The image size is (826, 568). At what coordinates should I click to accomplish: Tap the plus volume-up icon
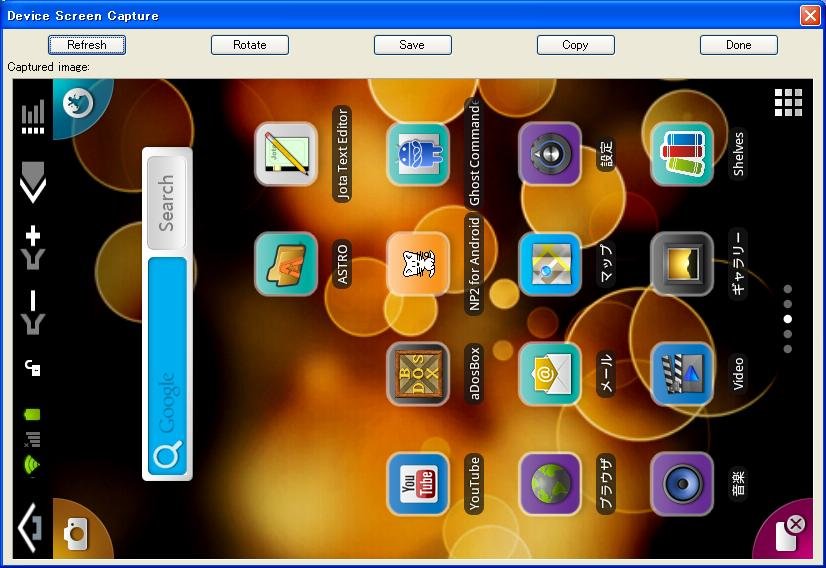(x=33, y=248)
